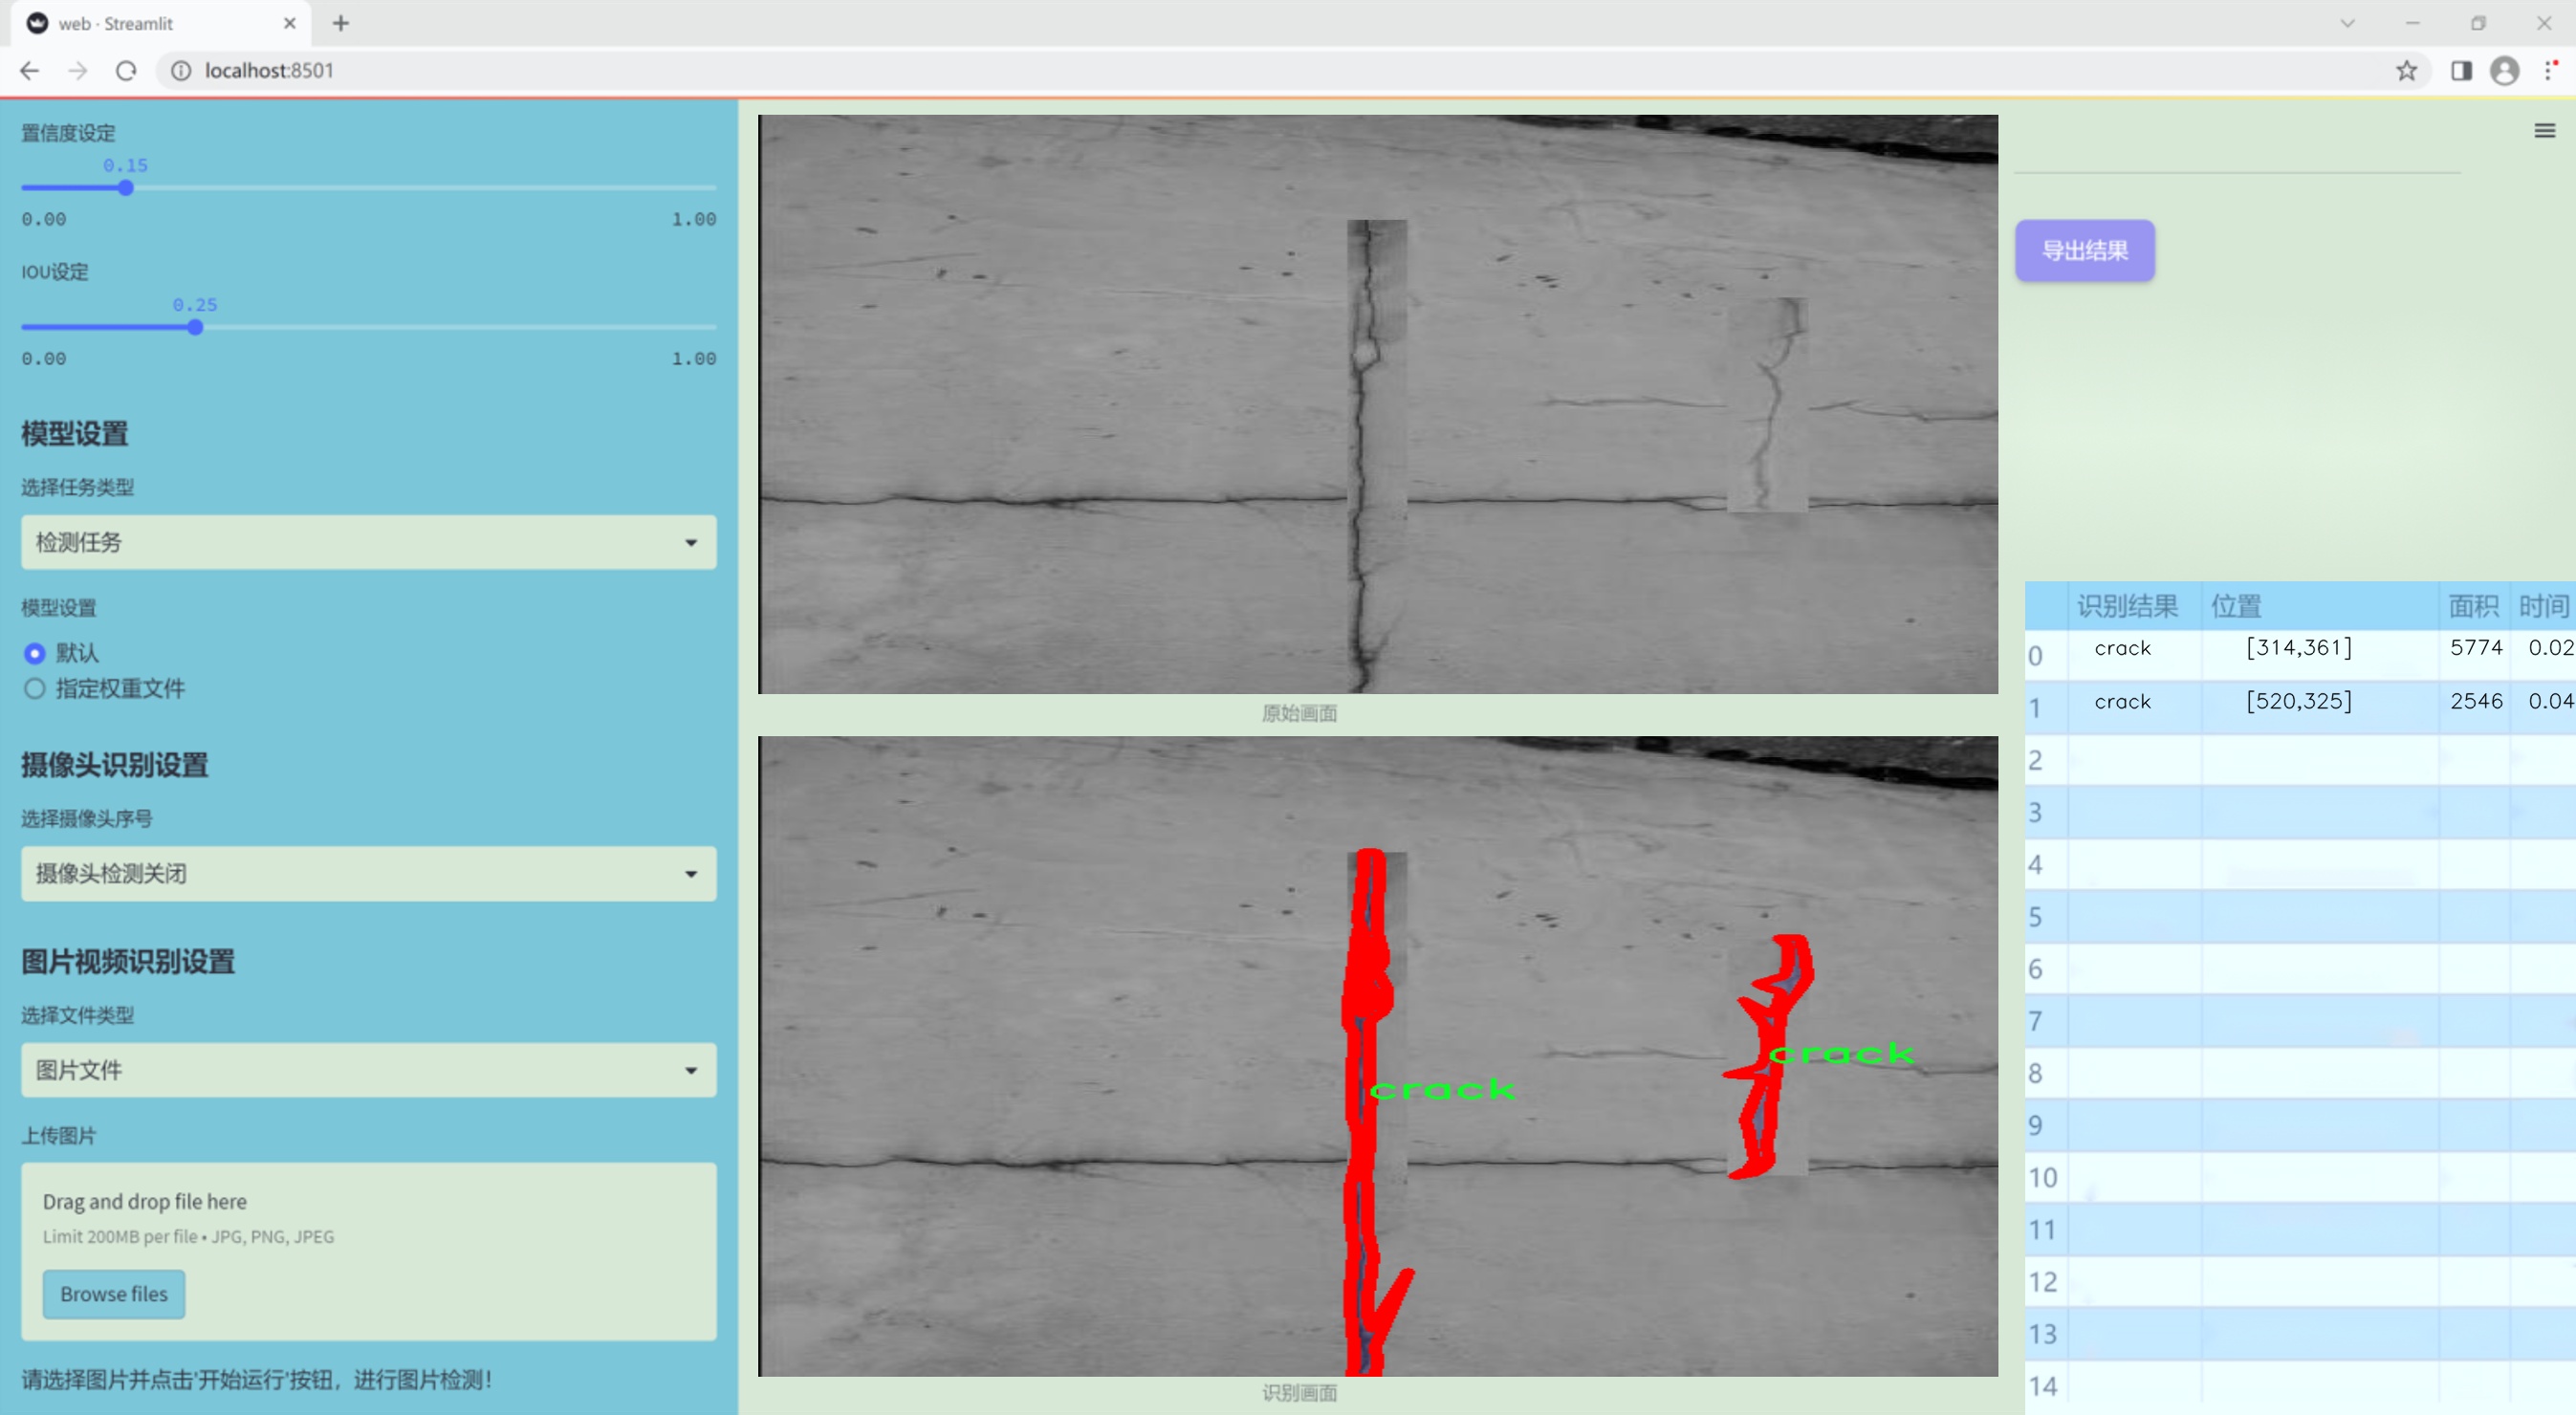
Task: Select the web · Streamlit tab
Action: 160,23
